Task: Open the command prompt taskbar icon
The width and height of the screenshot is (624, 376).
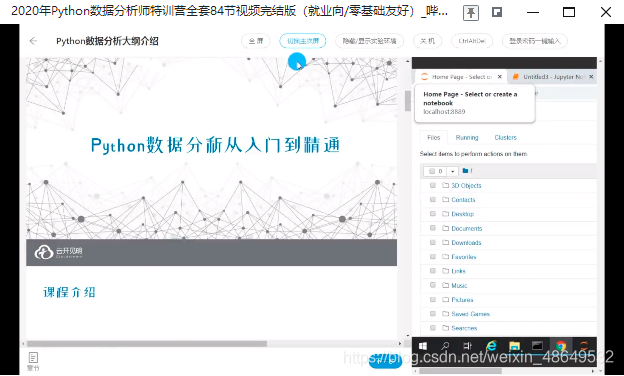Action: 538,346
